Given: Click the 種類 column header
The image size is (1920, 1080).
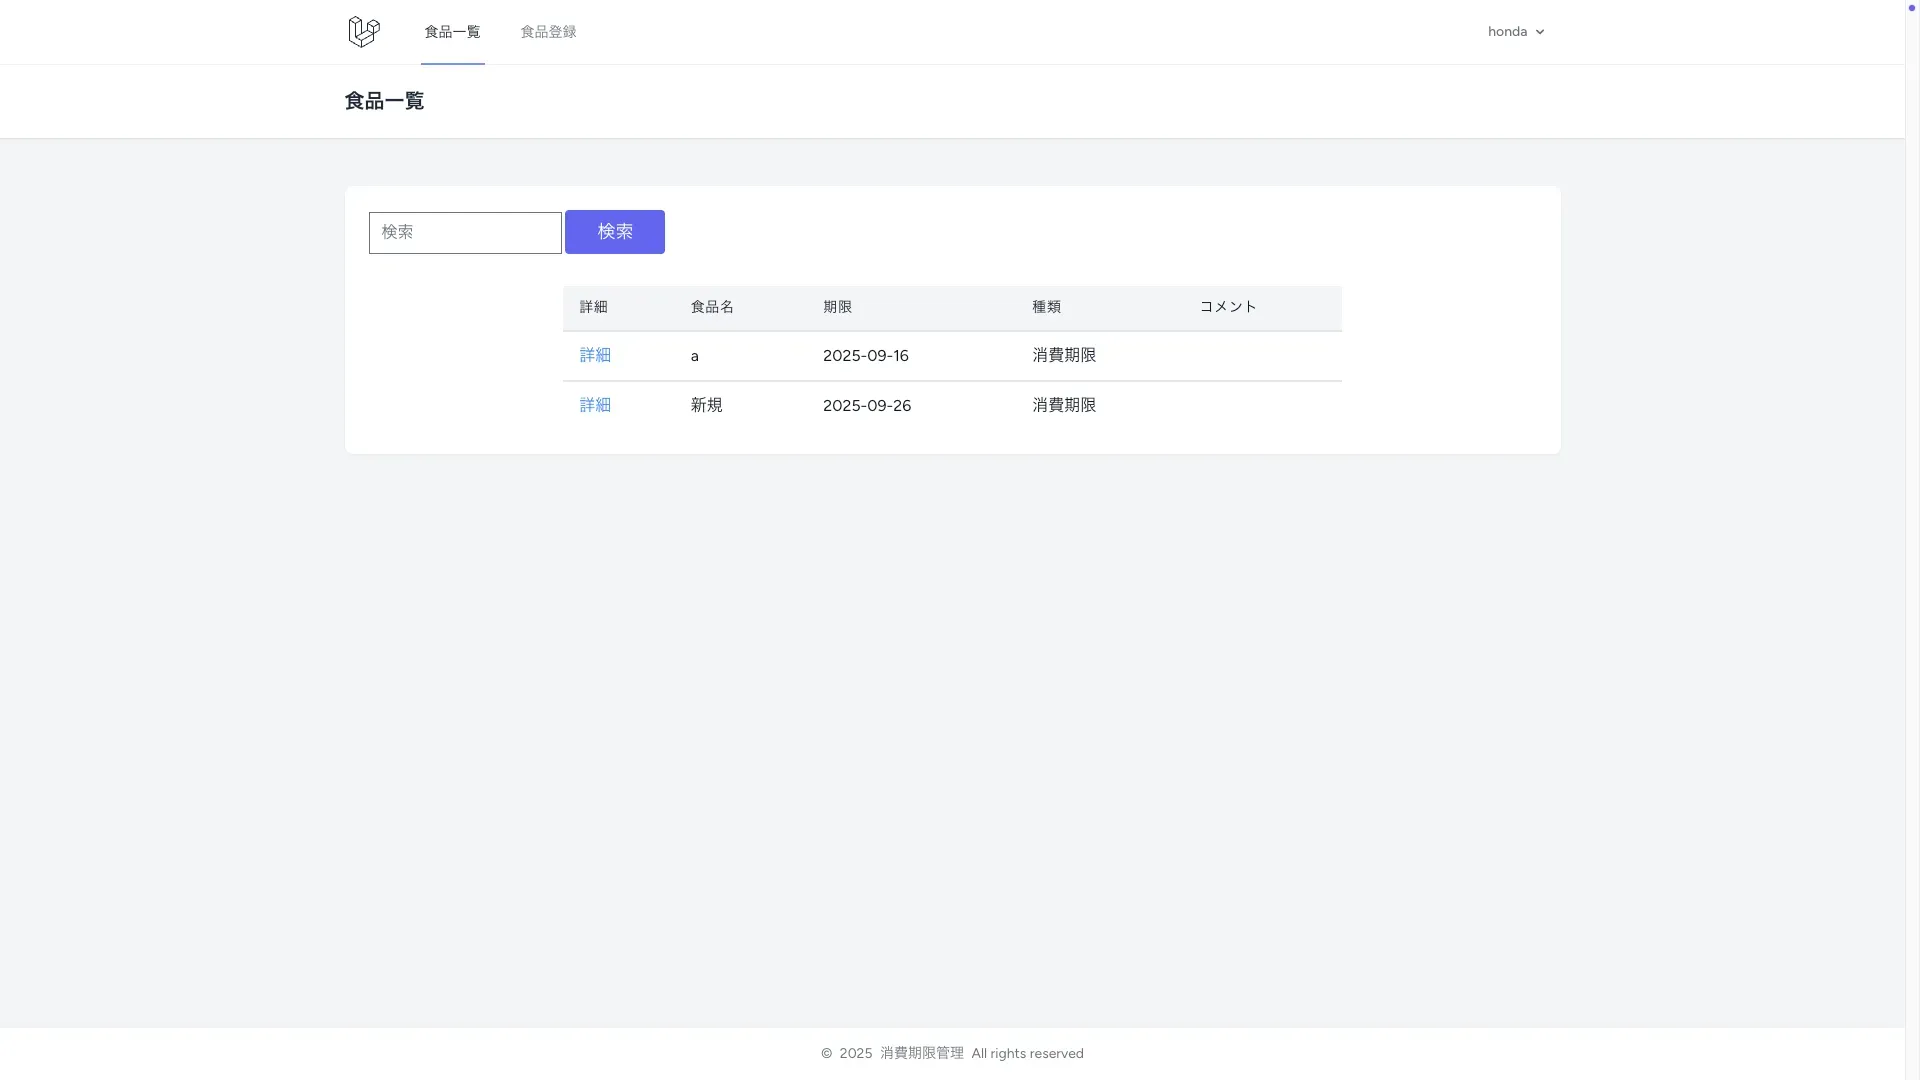Looking at the screenshot, I should [x=1046, y=307].
